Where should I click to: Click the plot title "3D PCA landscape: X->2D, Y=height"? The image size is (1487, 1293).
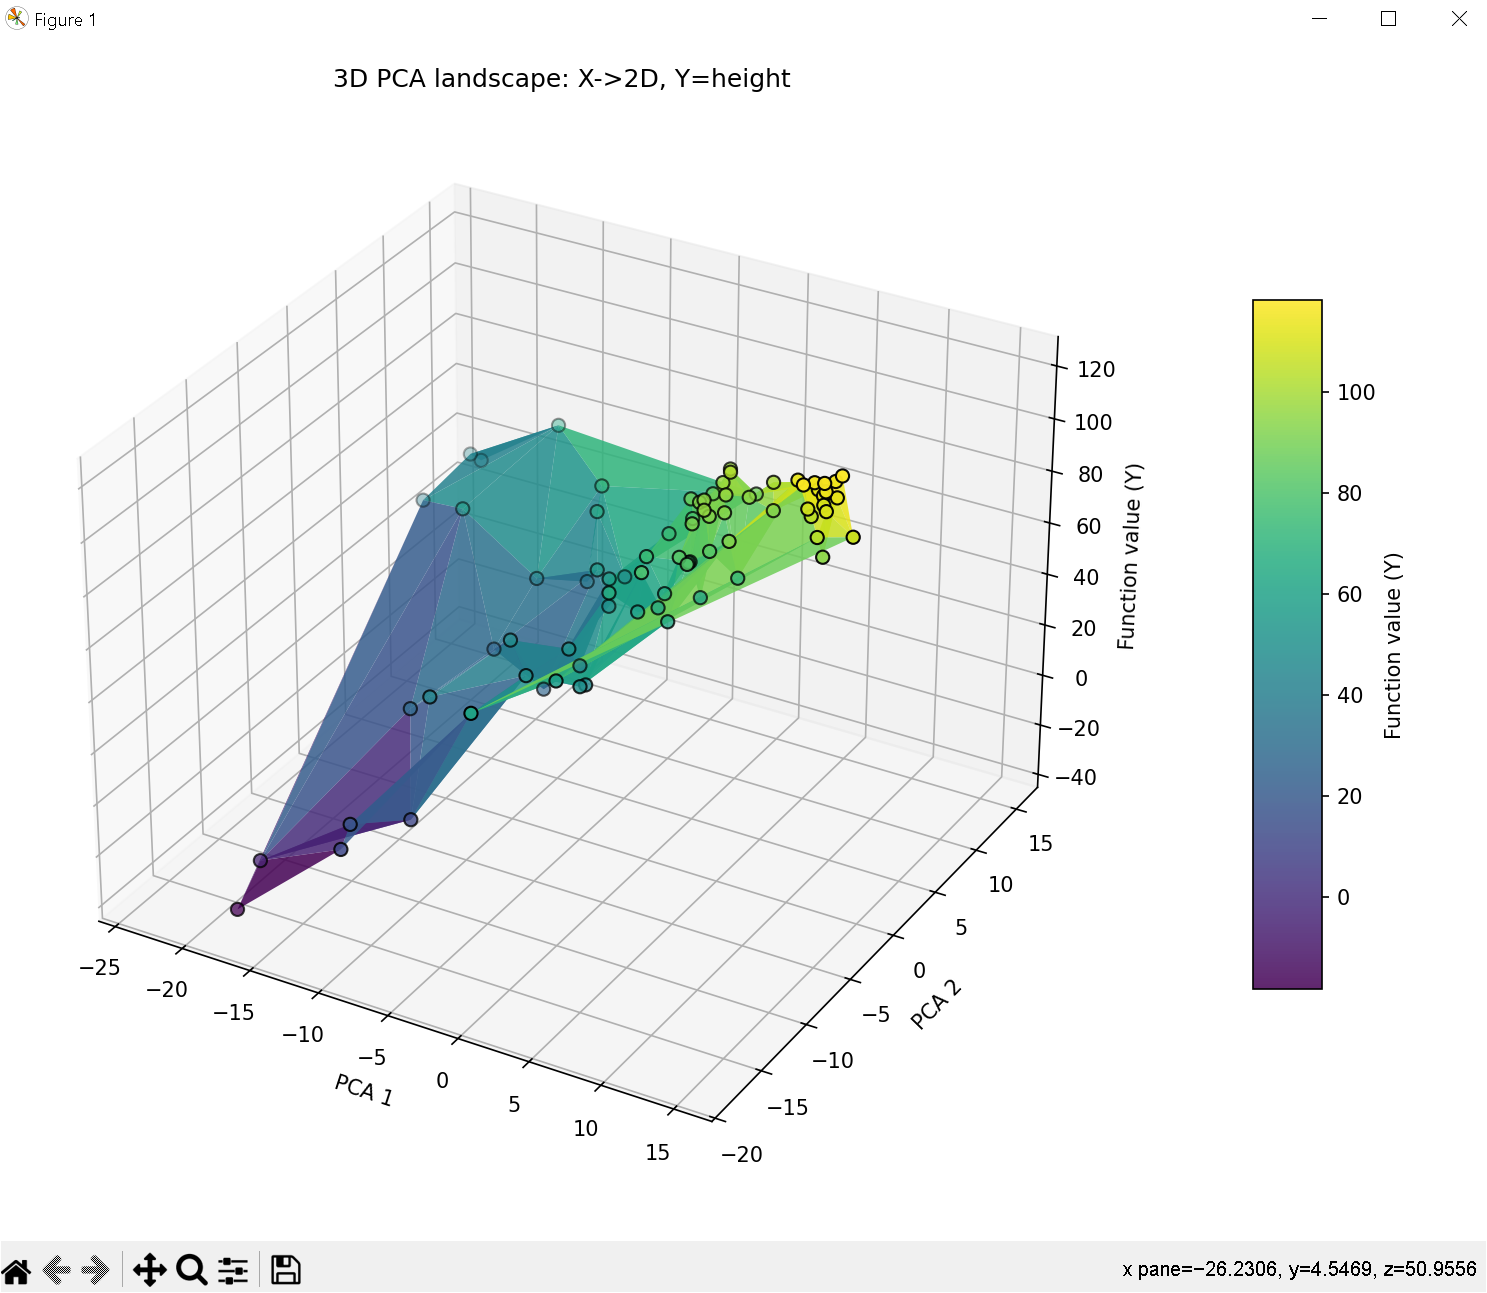561,79
